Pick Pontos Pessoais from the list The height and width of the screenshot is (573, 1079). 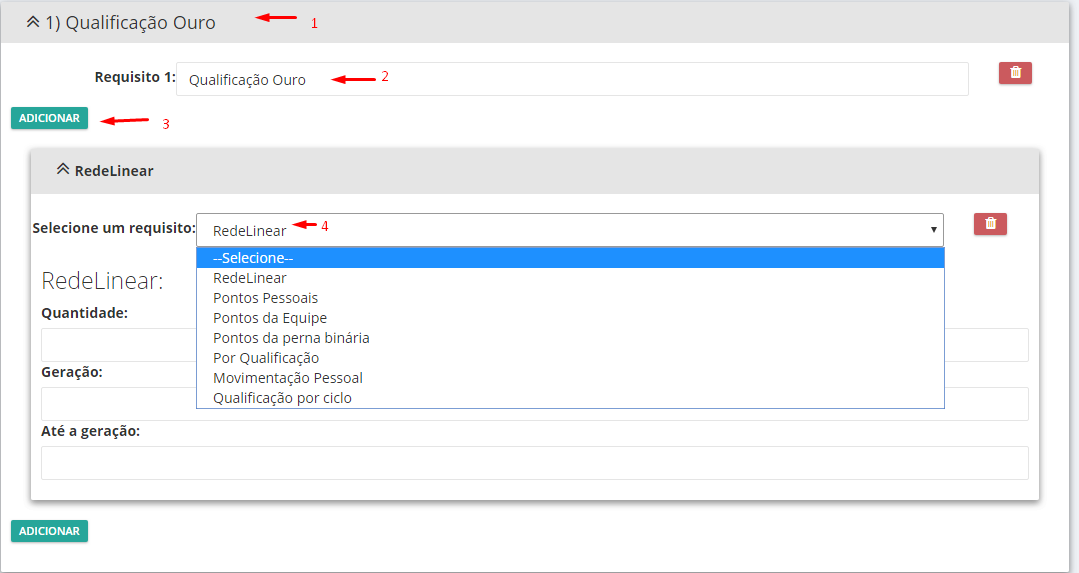pyautogui.click(x=570, y=298)
